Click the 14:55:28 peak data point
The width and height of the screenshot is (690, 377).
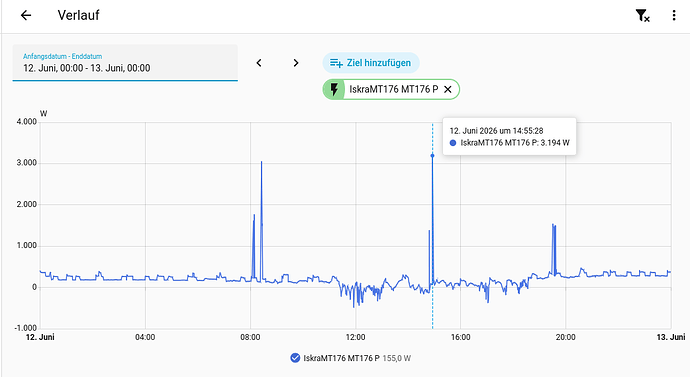point(432,156)
